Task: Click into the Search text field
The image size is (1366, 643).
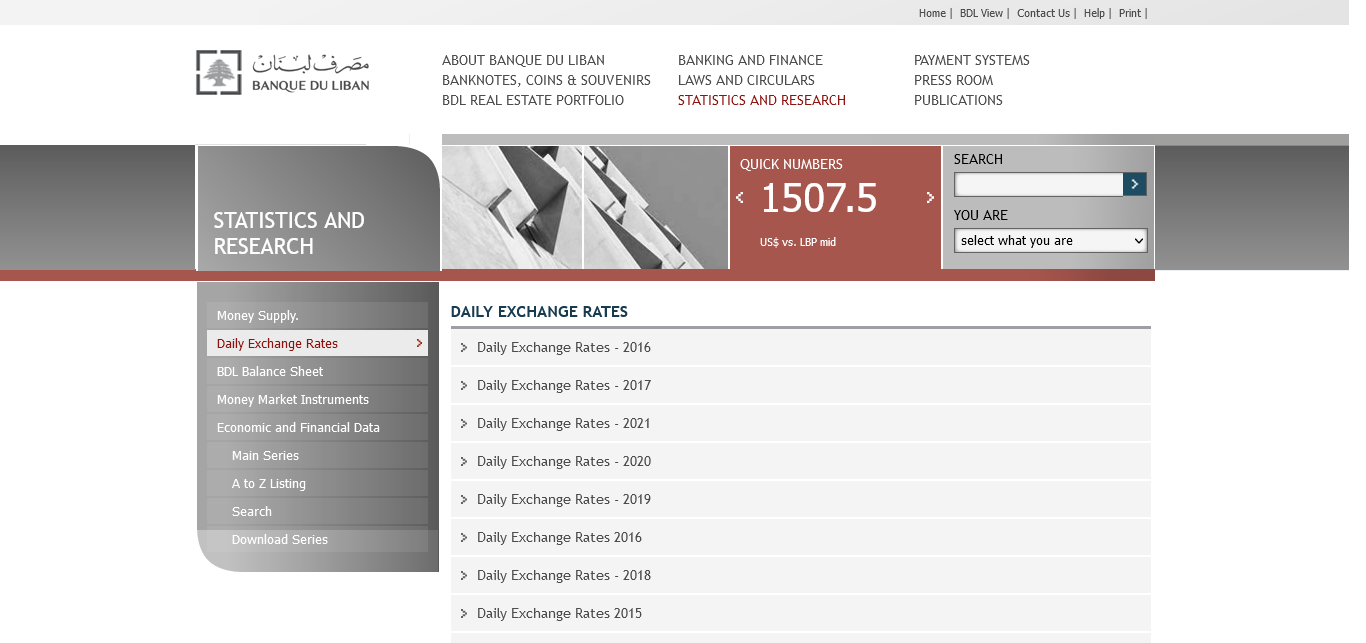Action: (1038, 185)
